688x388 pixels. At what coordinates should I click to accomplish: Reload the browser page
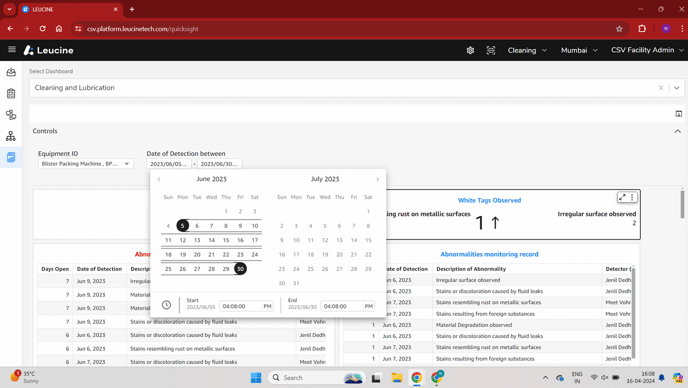pos(43,29)
